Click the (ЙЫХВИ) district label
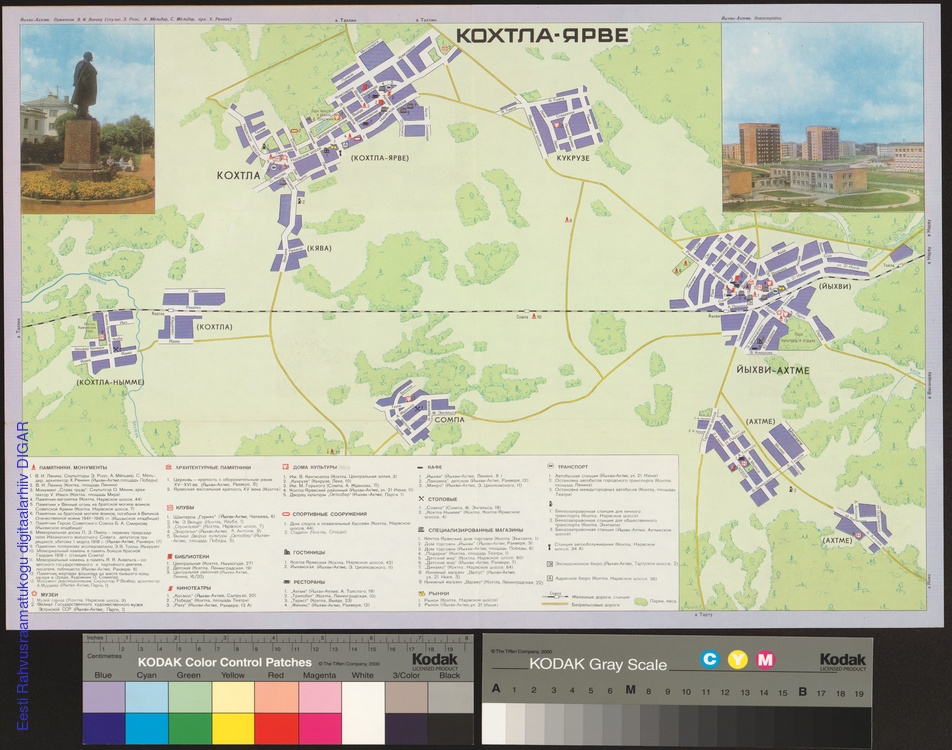This screenshot has height=750, width=952. click(x=835, y=286)
